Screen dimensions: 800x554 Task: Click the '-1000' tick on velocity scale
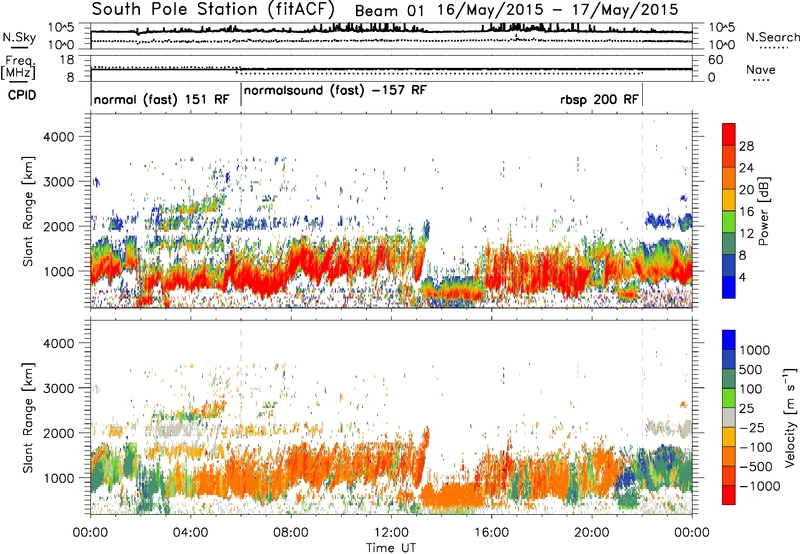pos(759,486)
